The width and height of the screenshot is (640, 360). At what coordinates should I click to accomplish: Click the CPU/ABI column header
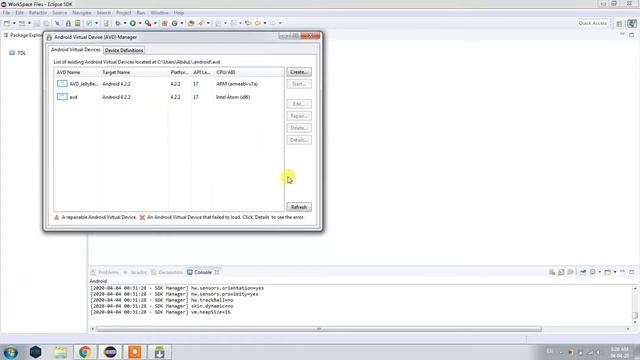click(248, 72)
